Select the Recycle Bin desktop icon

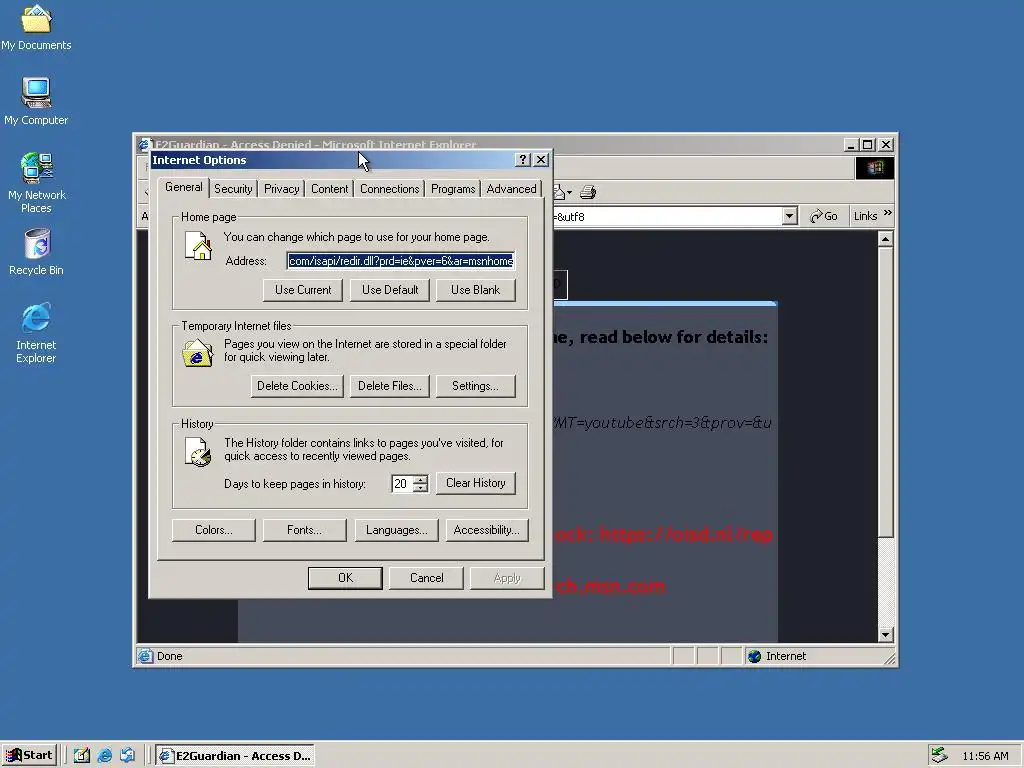pos(36,251)
